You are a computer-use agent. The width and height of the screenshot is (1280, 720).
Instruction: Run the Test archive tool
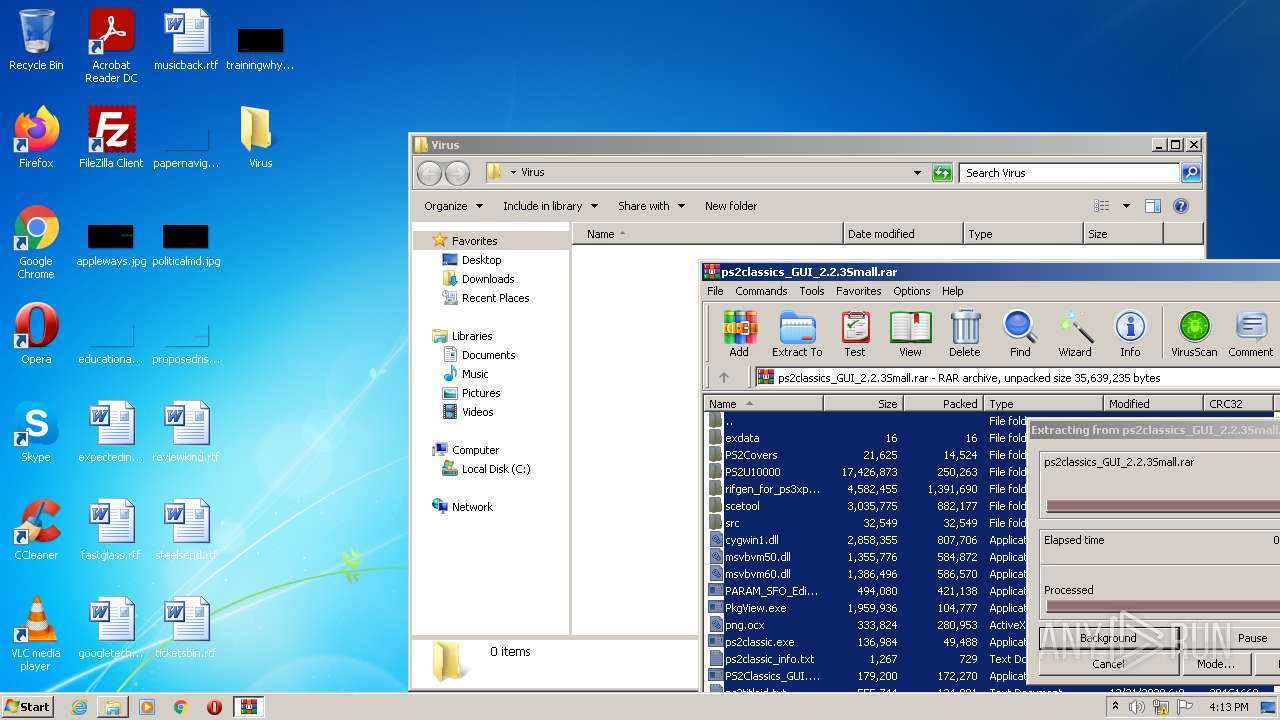click(854, 334)
